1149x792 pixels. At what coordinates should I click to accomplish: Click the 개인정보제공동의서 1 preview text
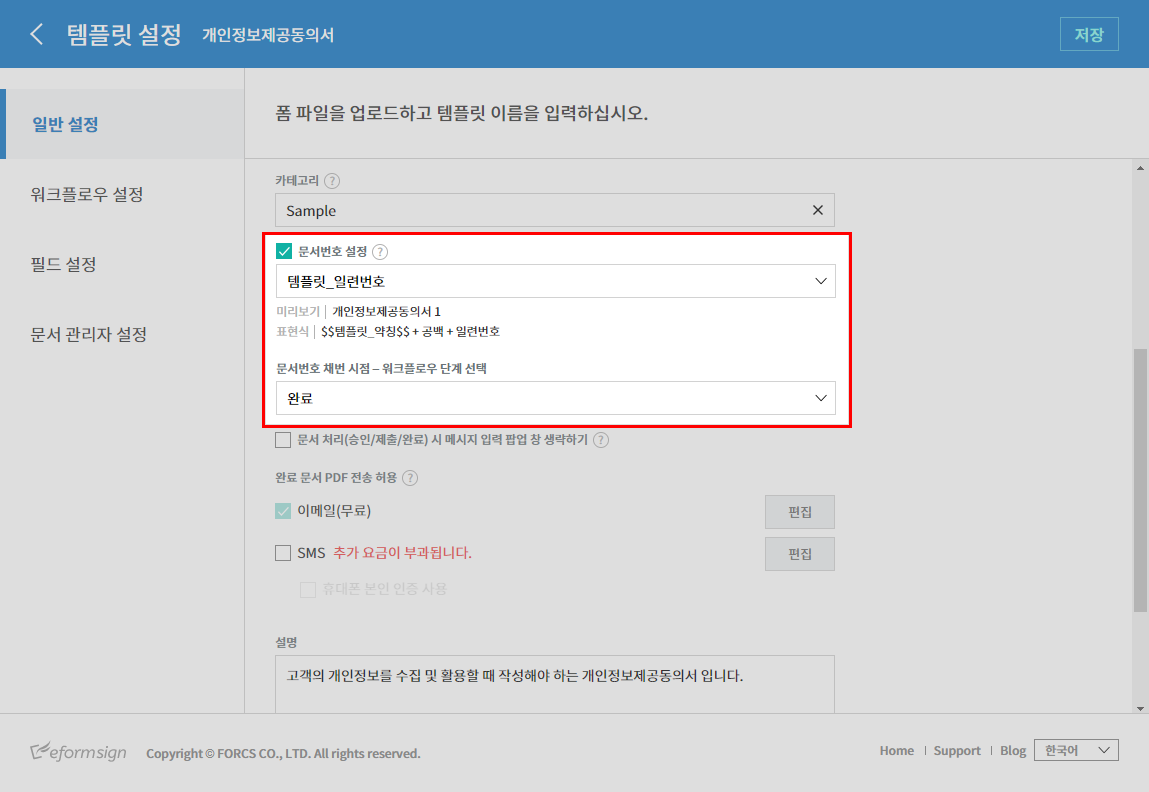click(x=386, y=311)
